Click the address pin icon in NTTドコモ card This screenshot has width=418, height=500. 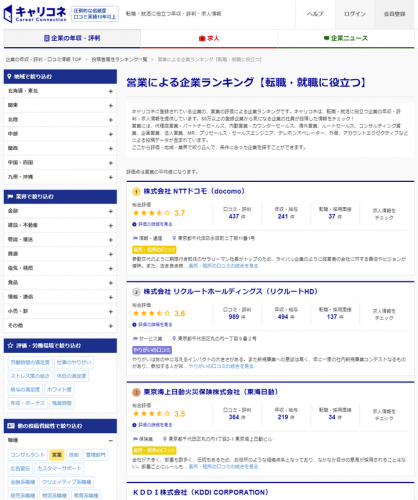[174, 238]
